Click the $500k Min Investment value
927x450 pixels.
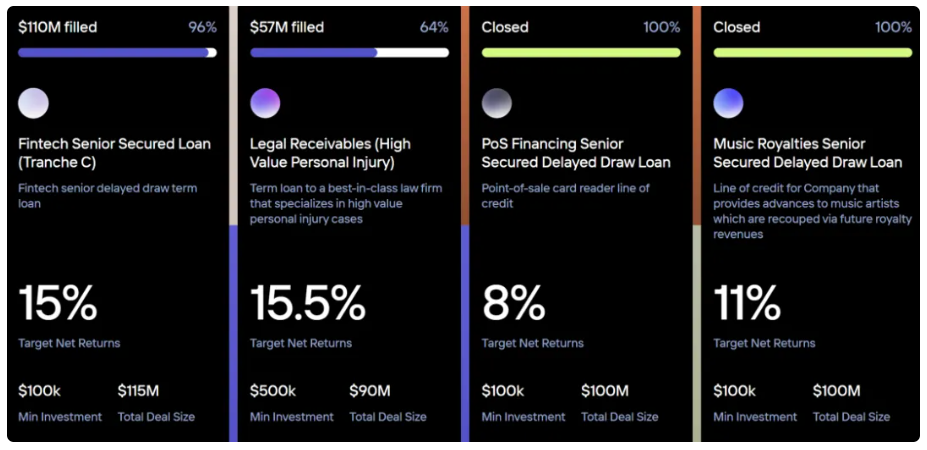[273, 391]
